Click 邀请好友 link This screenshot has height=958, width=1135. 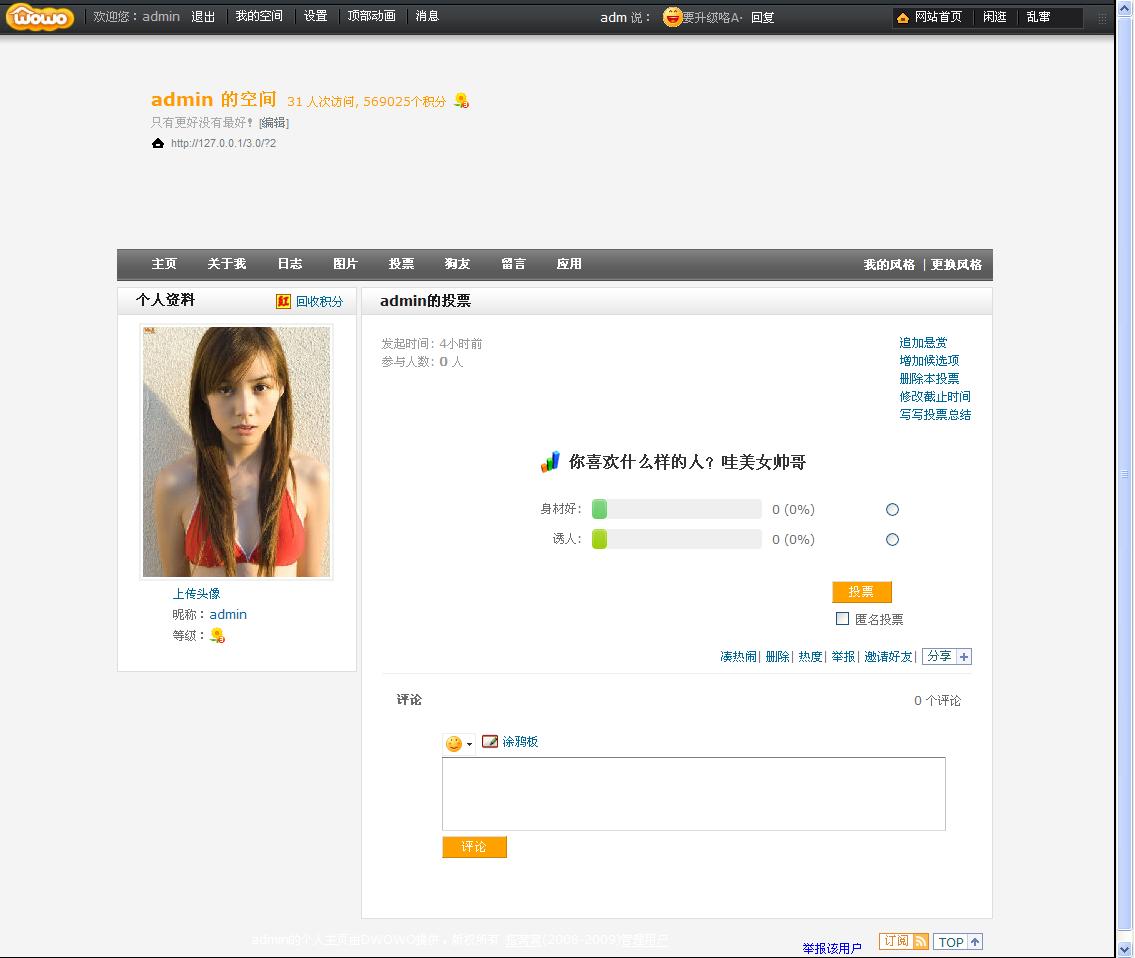888,657
